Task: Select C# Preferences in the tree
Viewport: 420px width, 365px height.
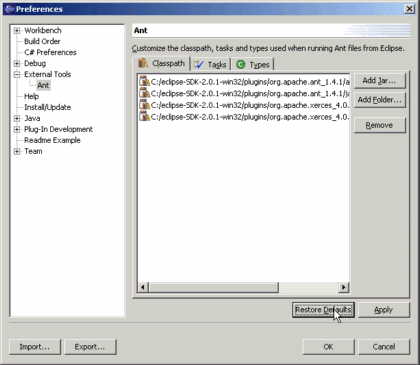Action: 50,52
